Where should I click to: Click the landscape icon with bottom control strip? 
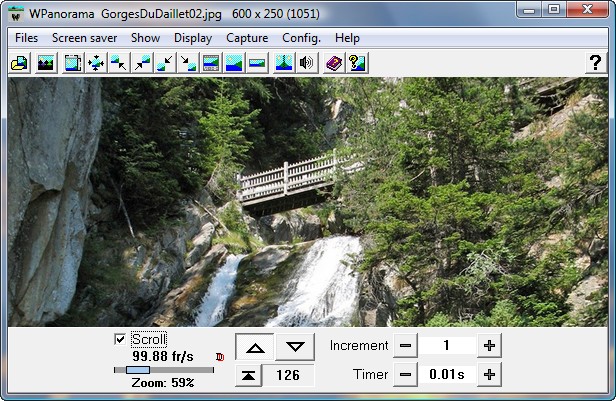(211, 63)
